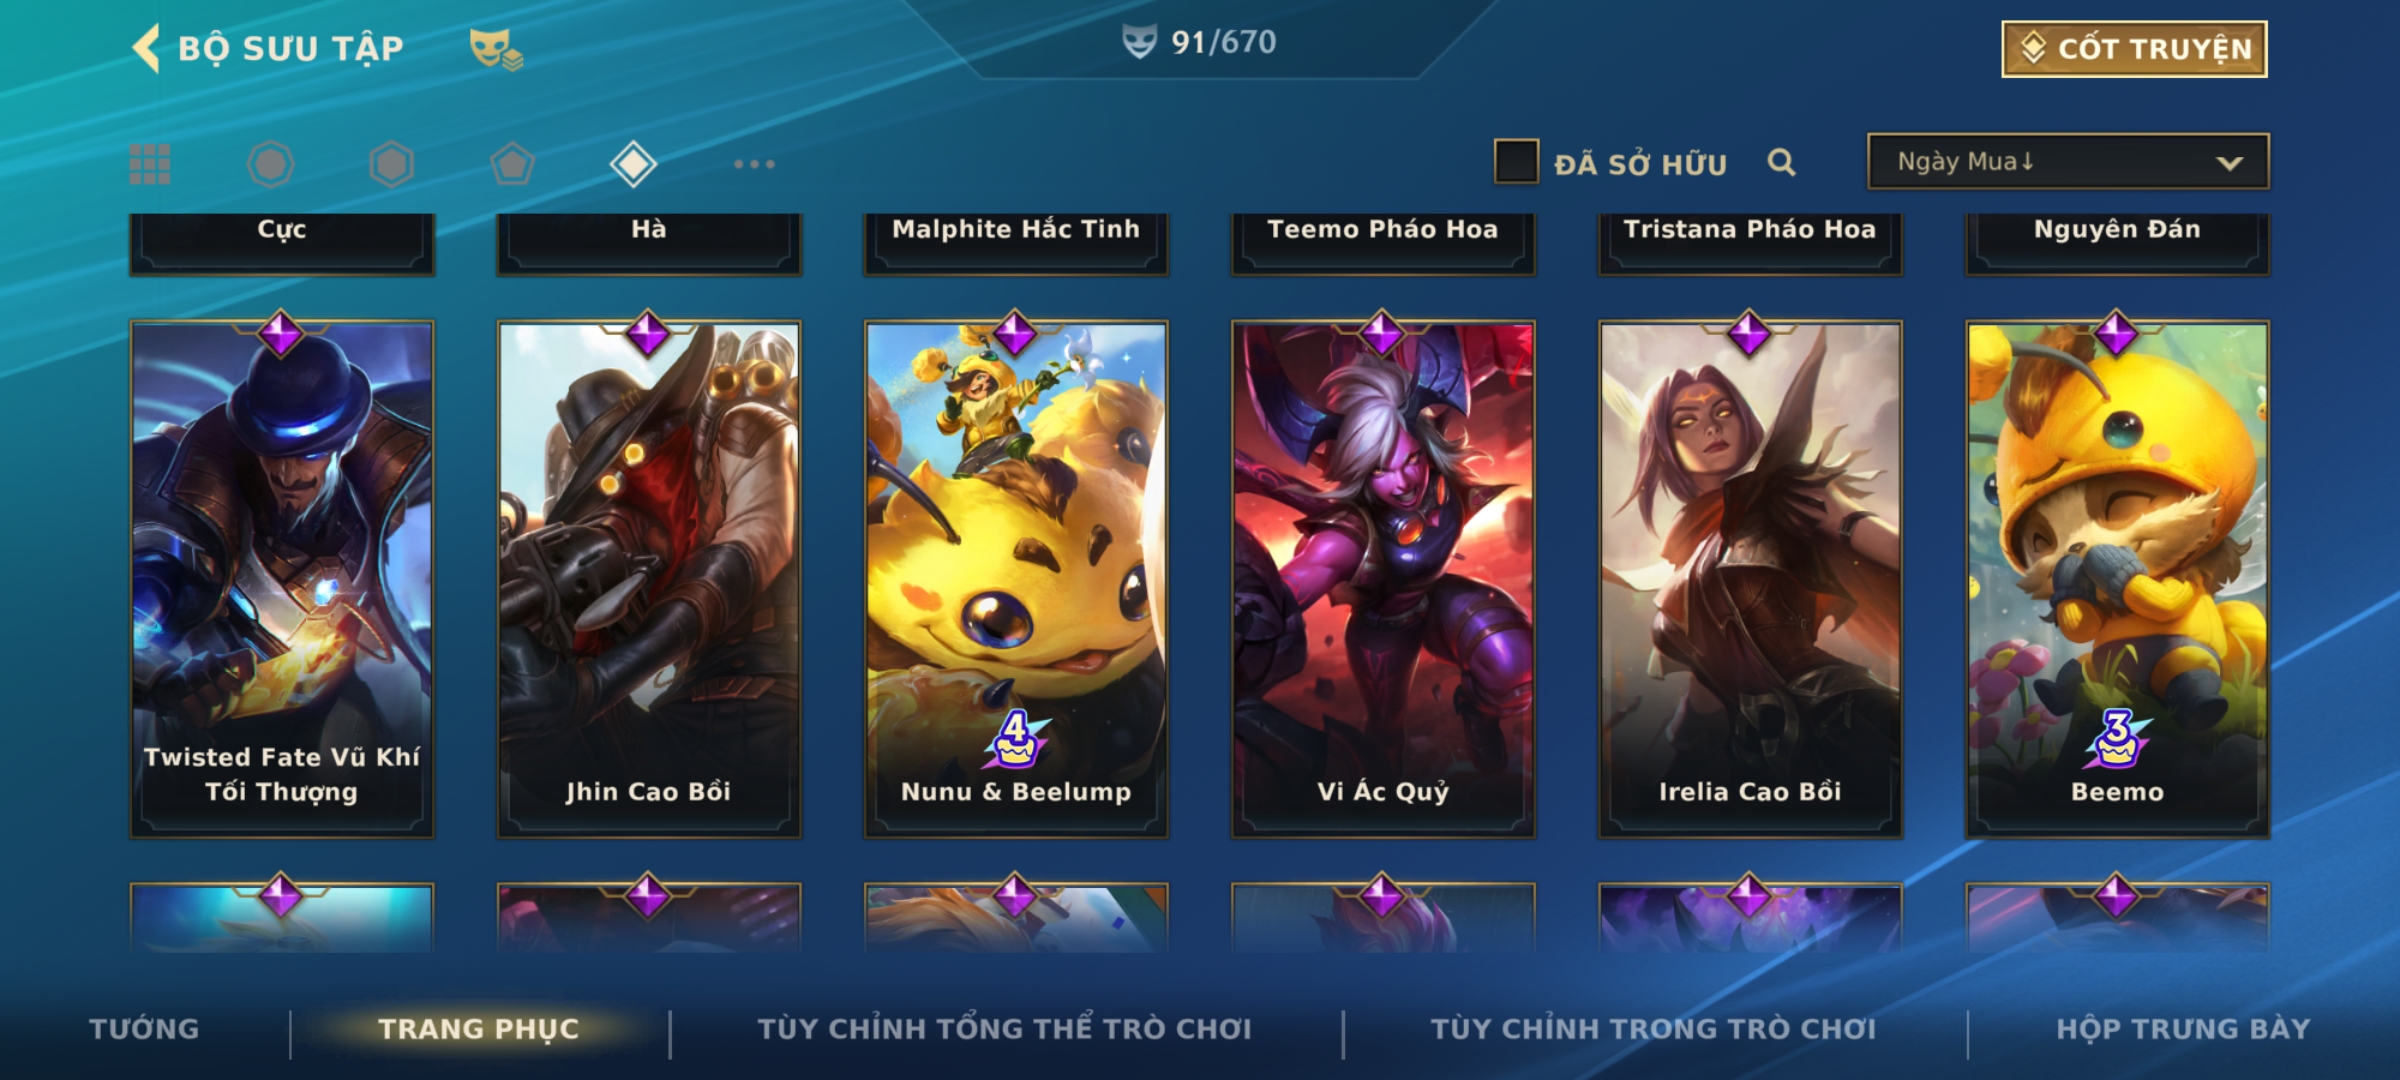
Task: Open the mask and coins skin shop icon
Action: pos(496,48)
